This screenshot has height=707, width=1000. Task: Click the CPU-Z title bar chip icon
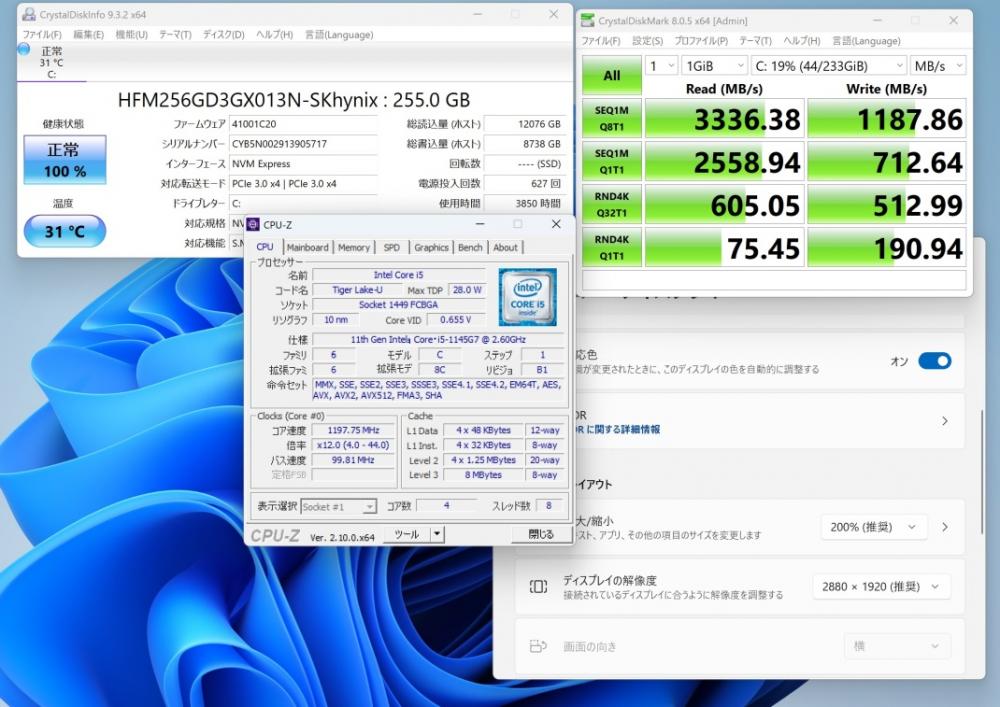253,224
